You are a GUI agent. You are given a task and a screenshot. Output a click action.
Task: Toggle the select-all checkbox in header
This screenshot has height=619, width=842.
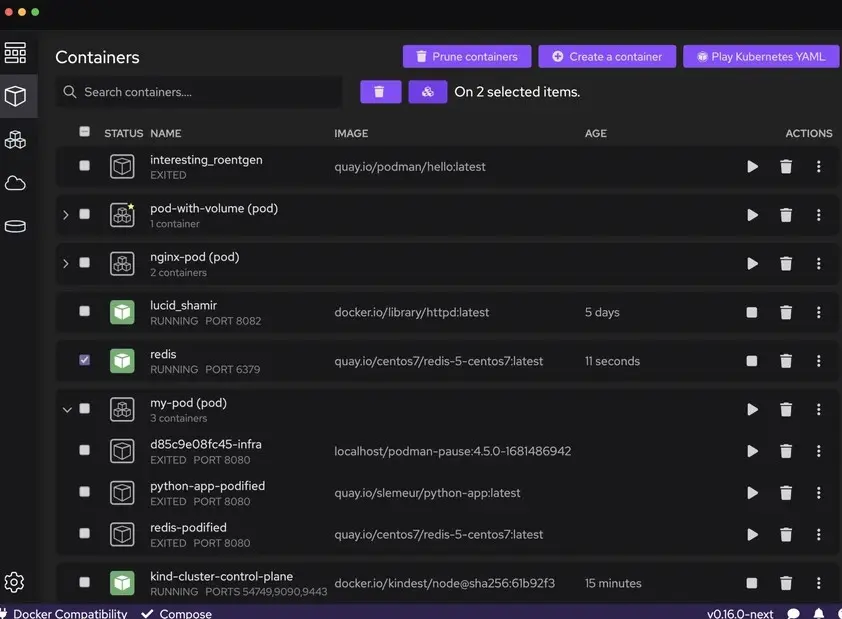84,132
